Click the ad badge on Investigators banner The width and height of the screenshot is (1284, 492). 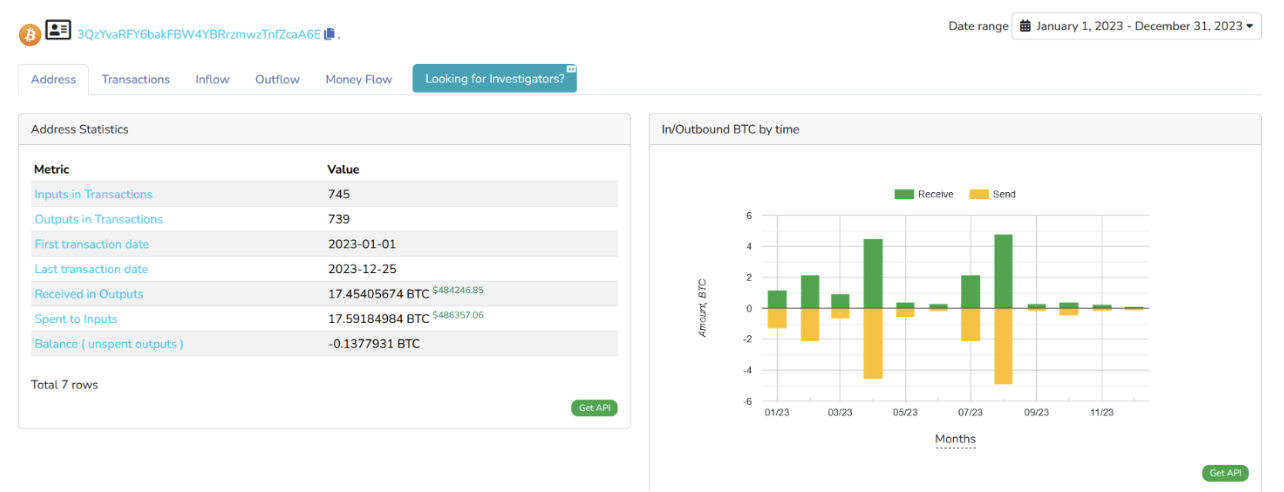571,69
